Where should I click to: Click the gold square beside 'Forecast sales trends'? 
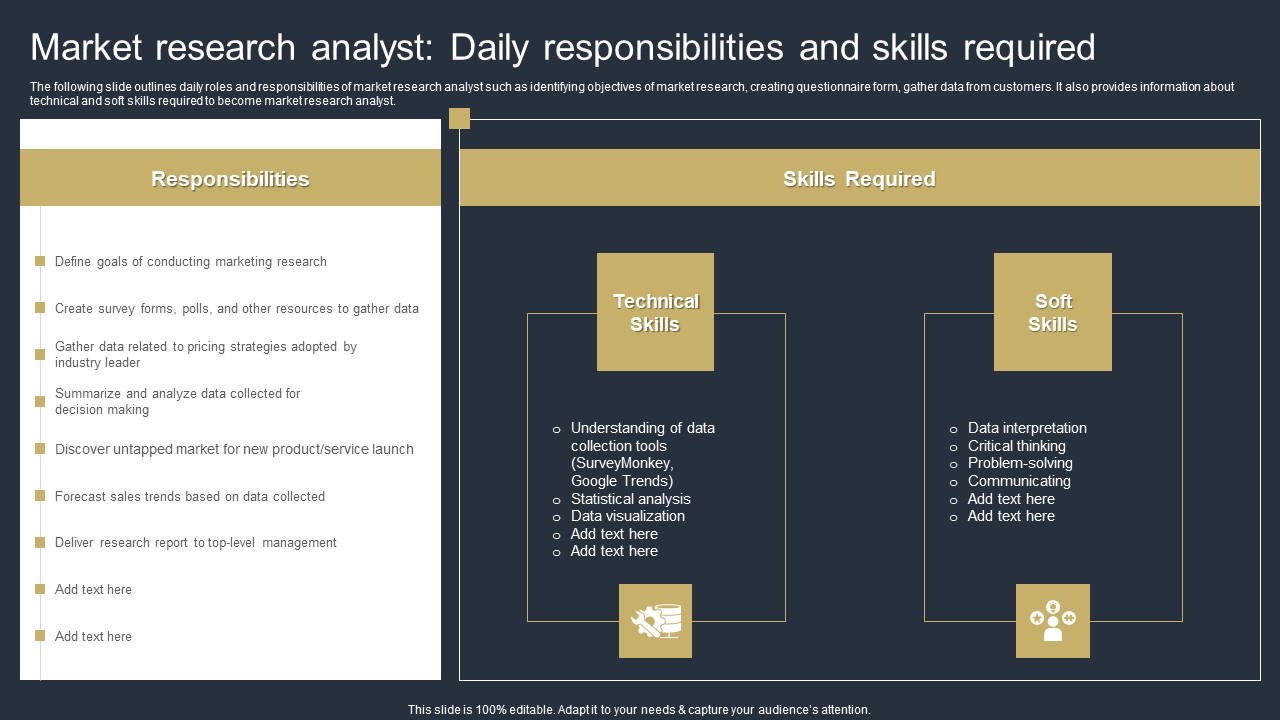click(x=40, y=495)
